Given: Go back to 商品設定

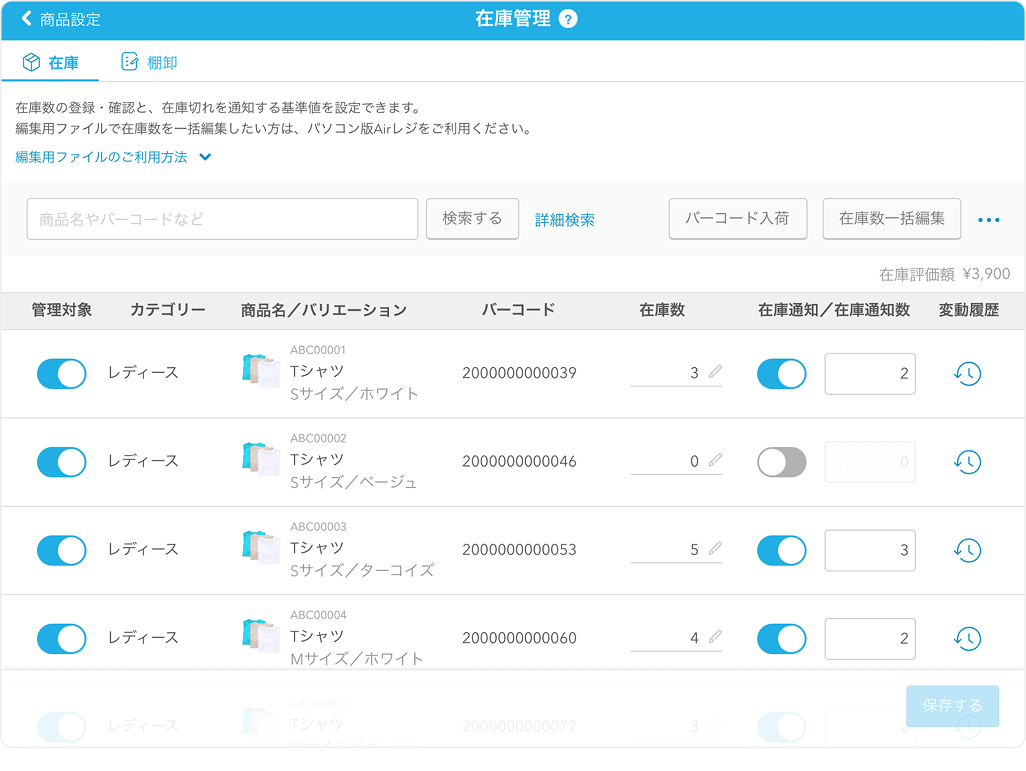Looking at the screenshot, I should (60, 19).
